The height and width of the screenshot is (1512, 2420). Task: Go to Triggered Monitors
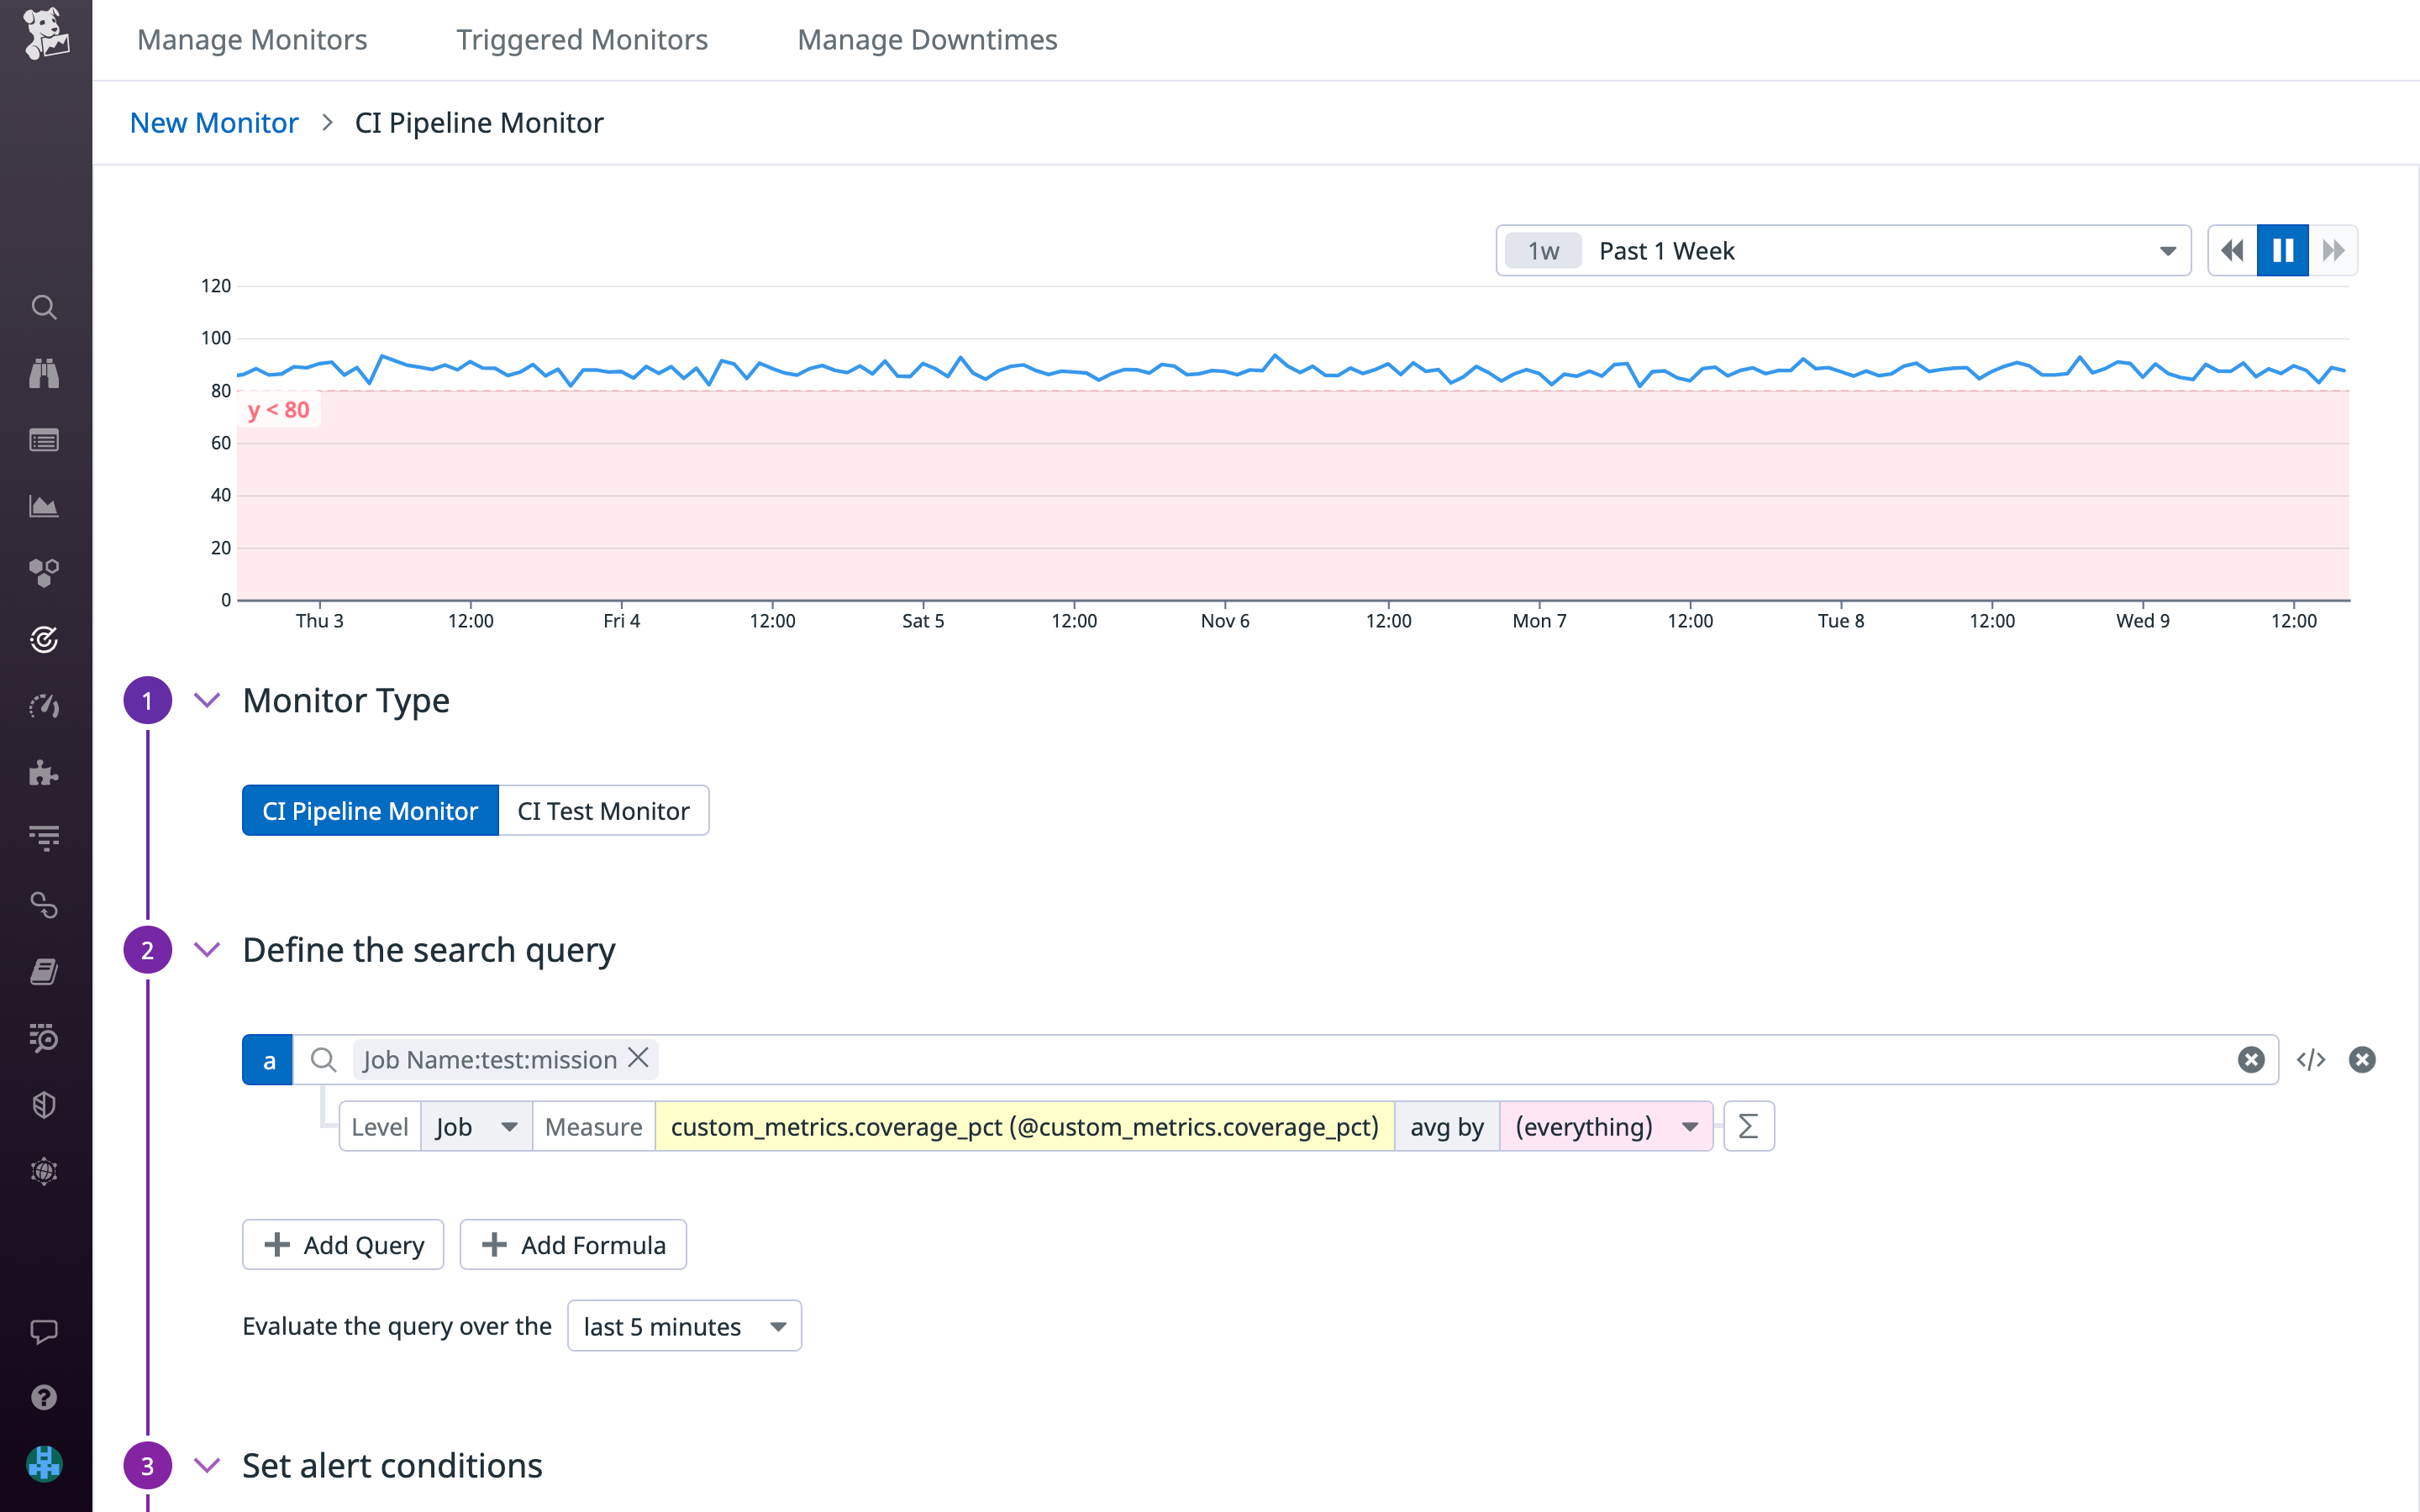581,40
